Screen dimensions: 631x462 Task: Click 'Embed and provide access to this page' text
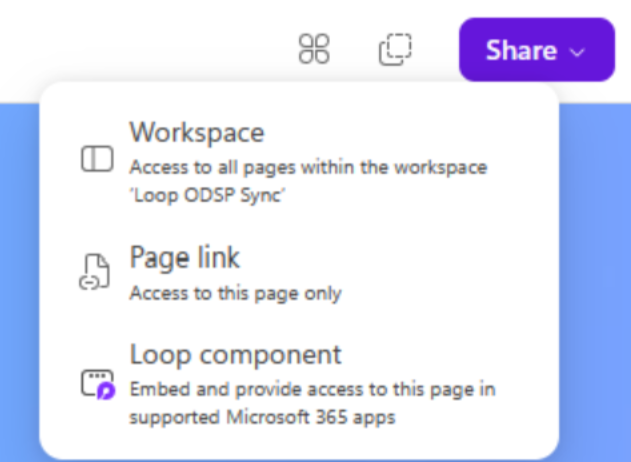312,389
